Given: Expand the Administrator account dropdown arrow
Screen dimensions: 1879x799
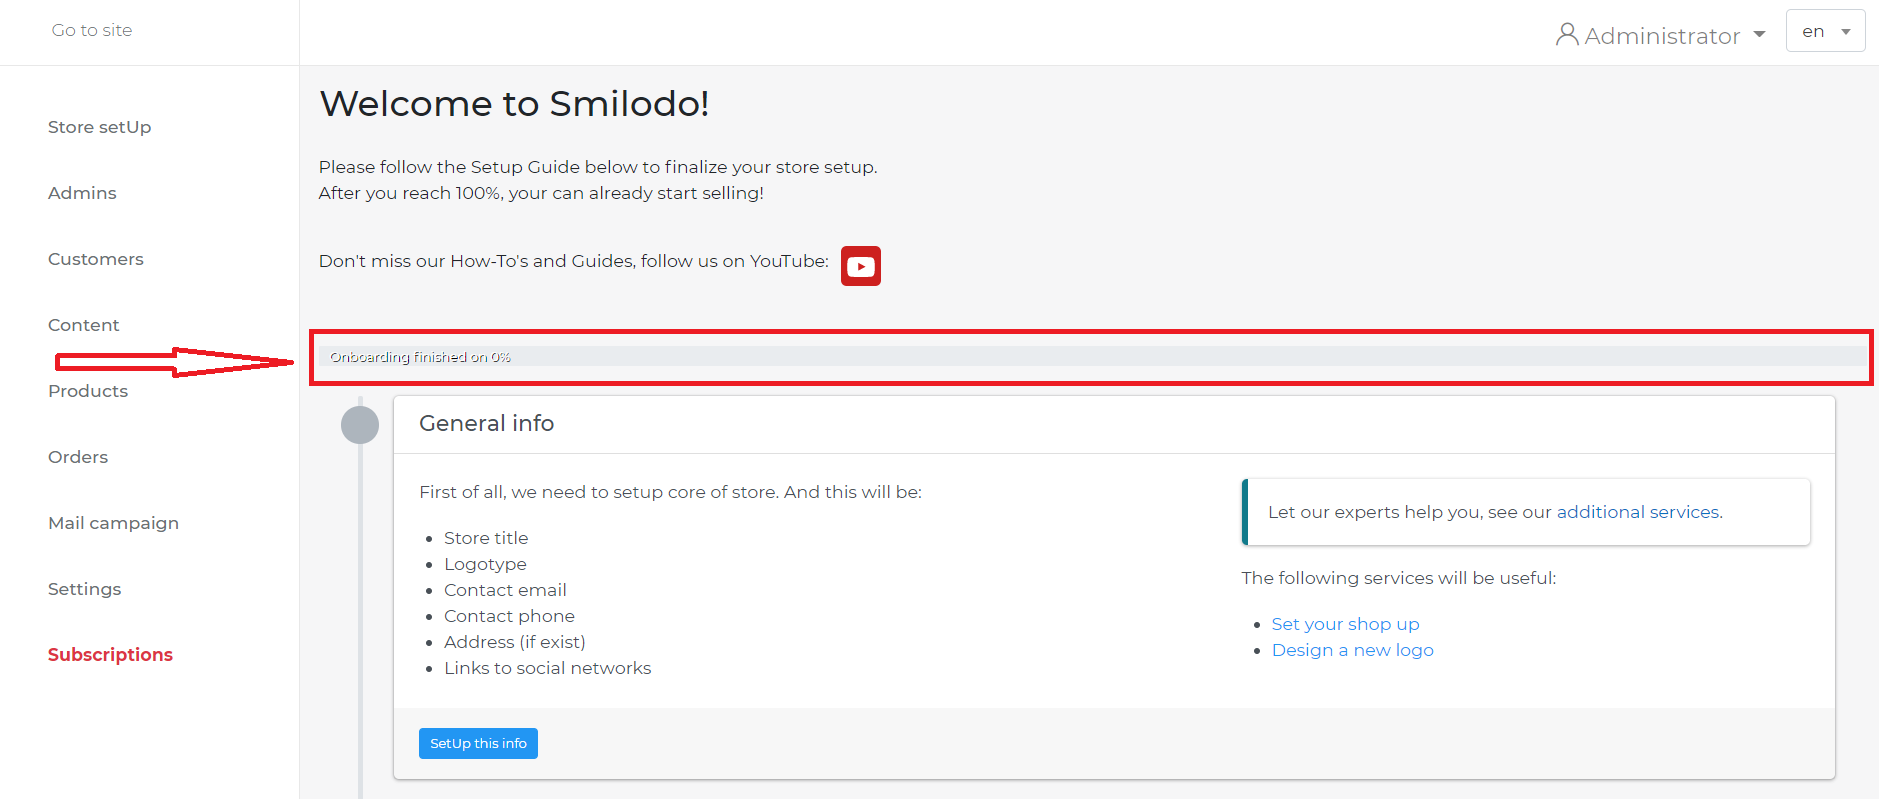Looking at the screenshot, I should tap(1759, 35).
